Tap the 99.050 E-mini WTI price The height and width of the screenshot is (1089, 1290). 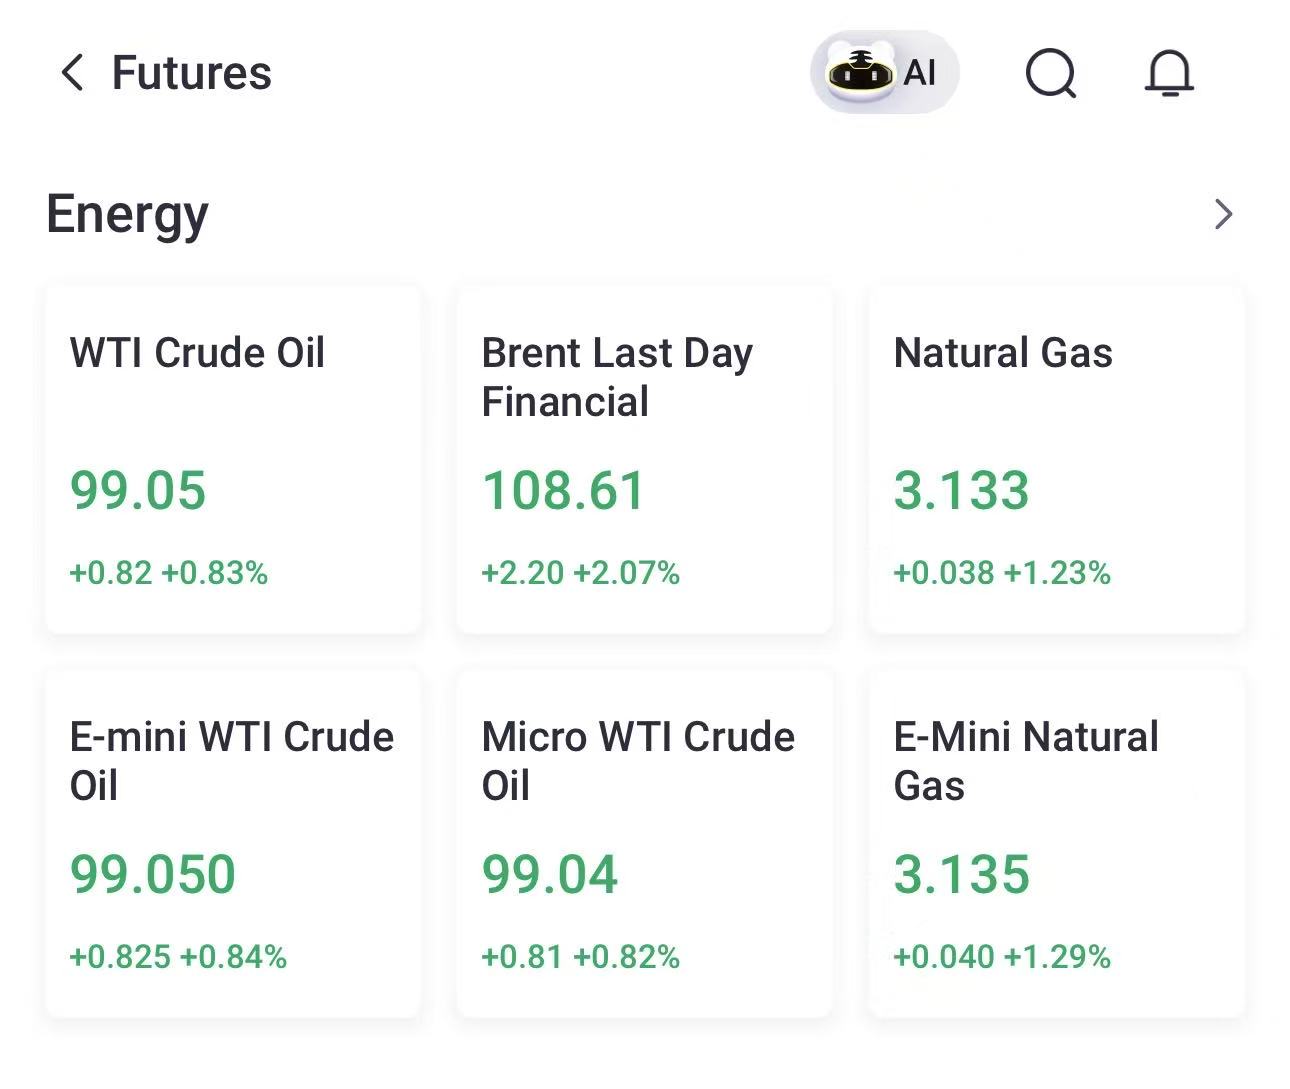tap(153, 874)
